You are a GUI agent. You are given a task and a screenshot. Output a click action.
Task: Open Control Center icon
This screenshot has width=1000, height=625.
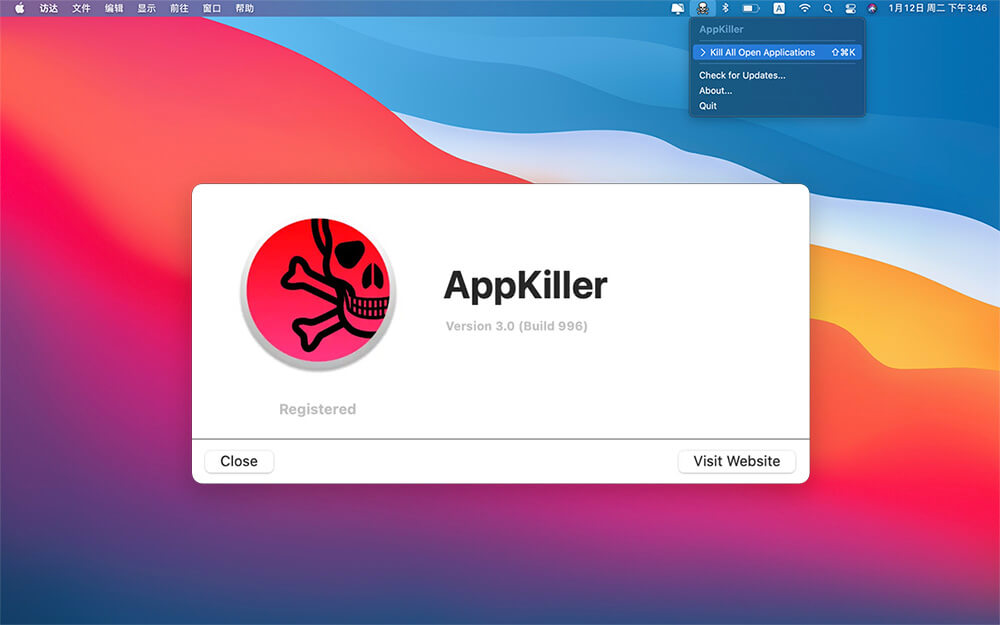pos(850,8)
